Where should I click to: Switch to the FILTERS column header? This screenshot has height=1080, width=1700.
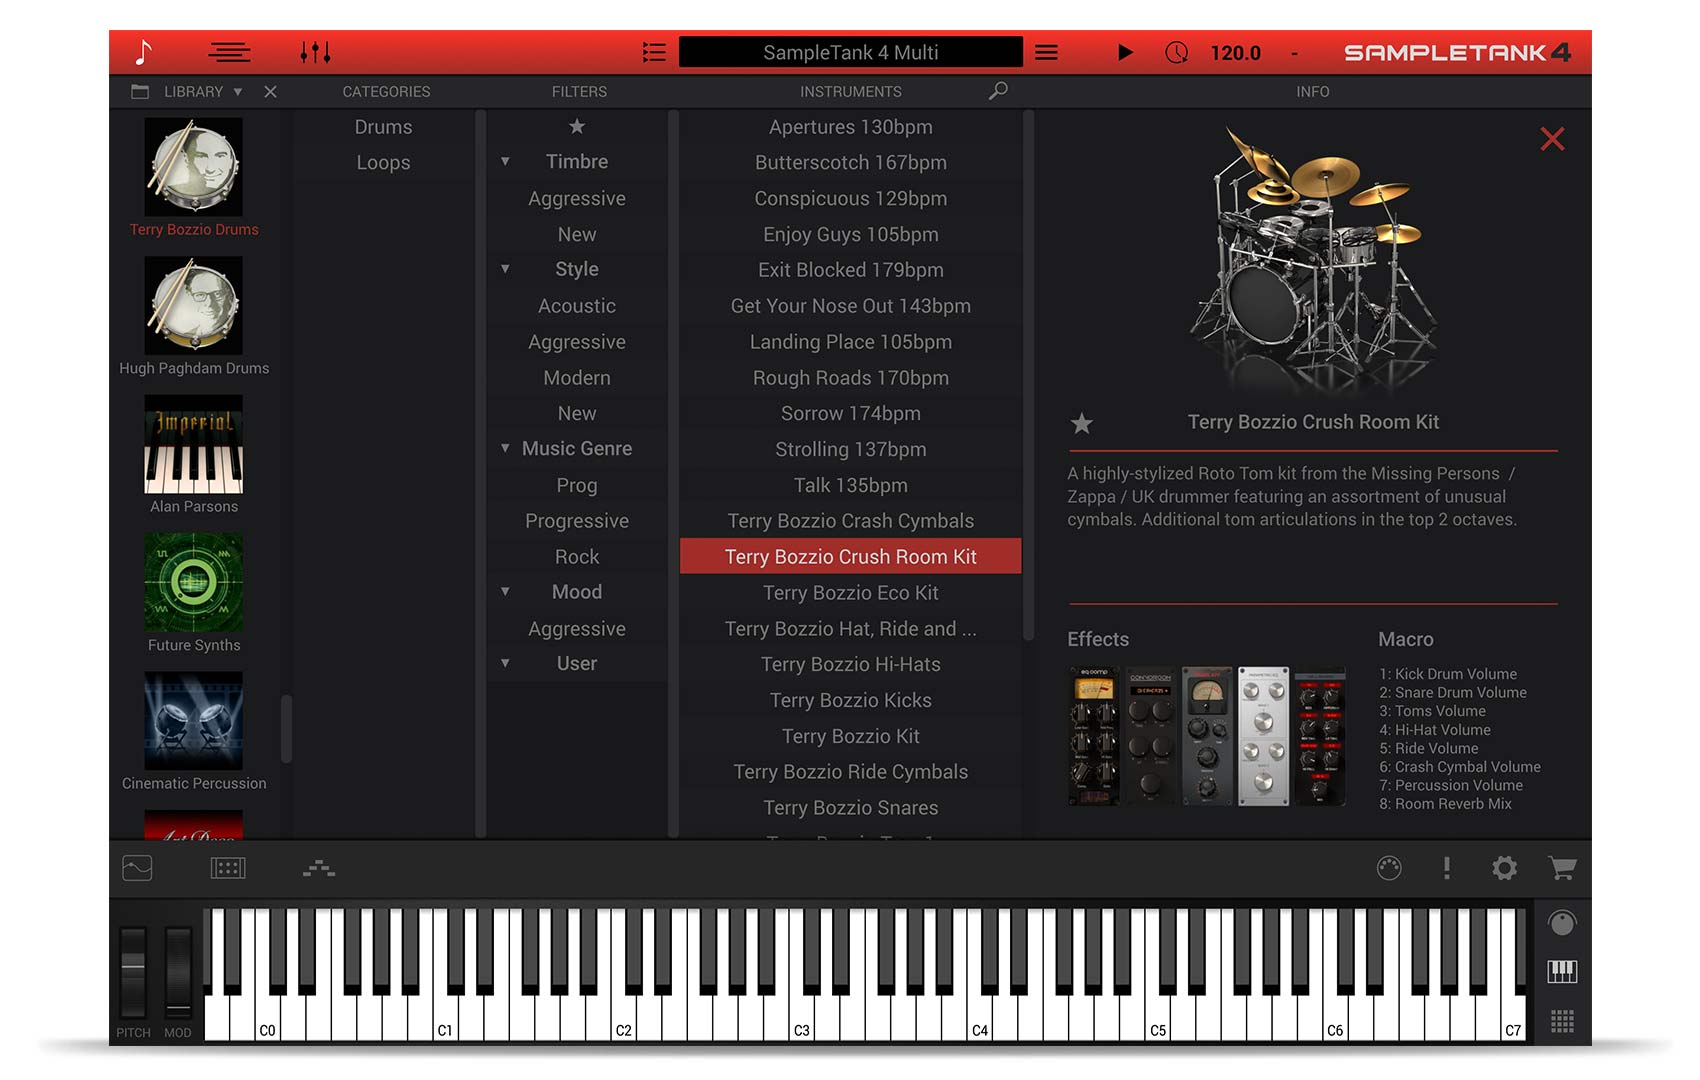[x=578, y=91]
